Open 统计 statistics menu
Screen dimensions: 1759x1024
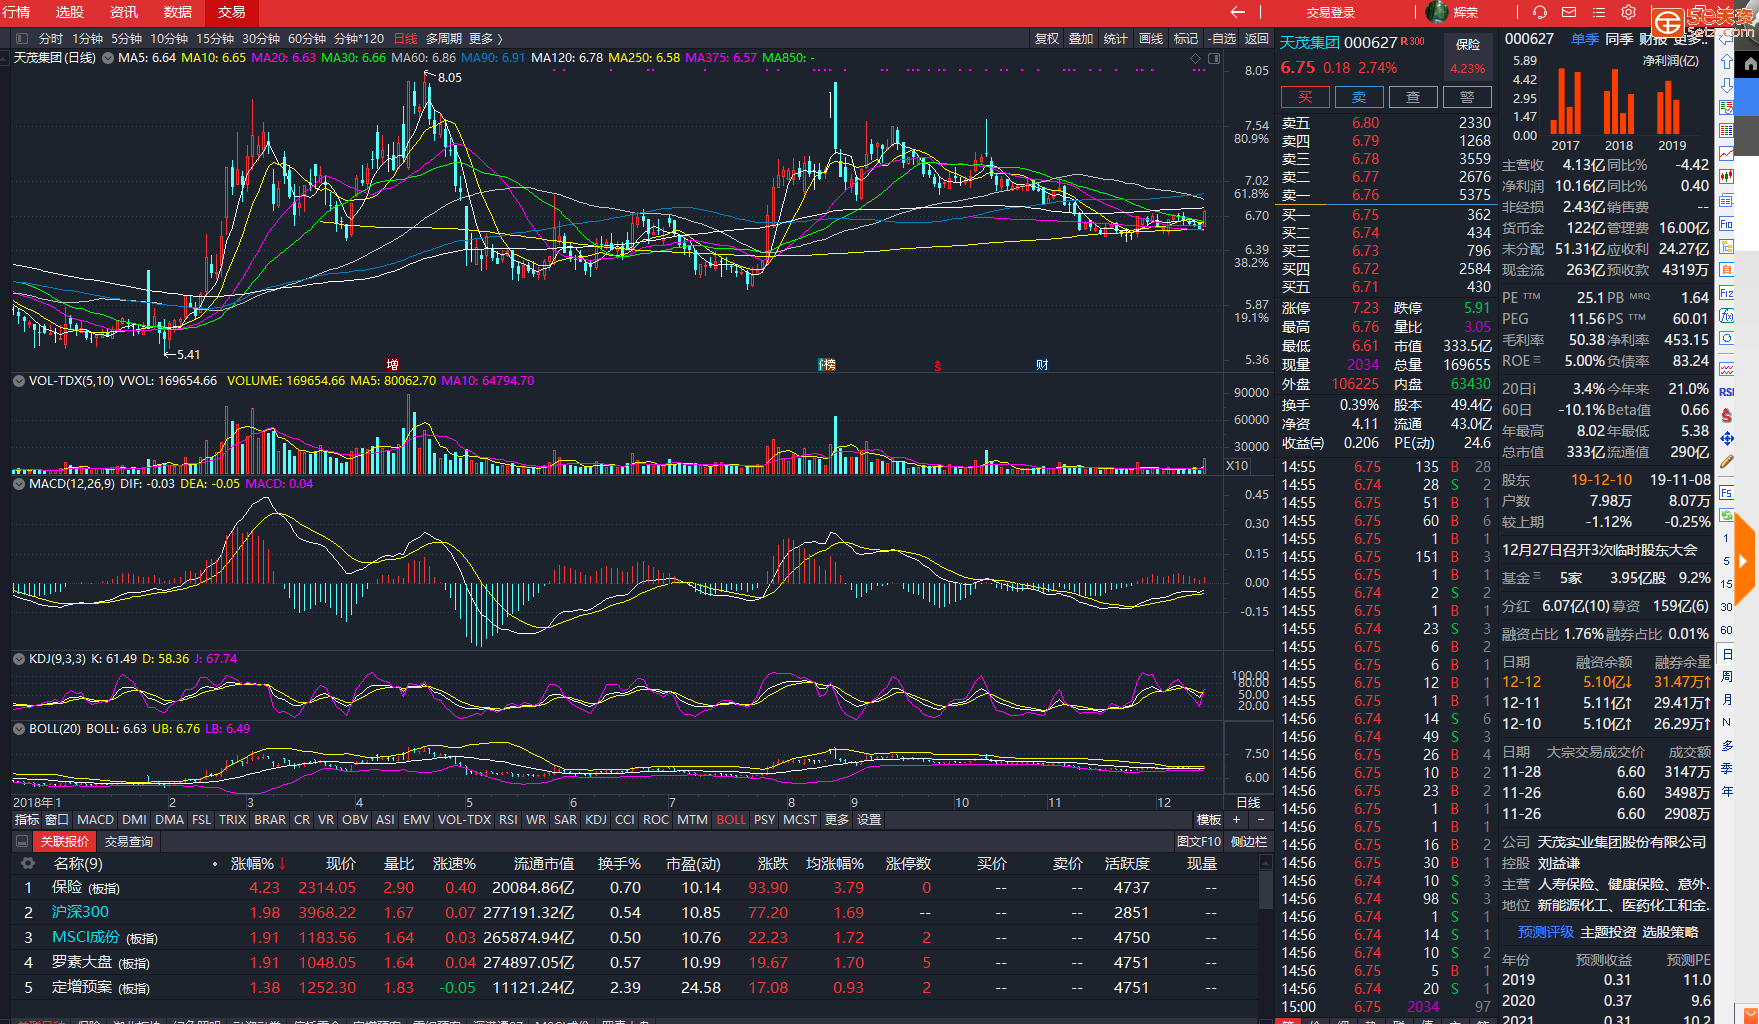tap(1116, 39)
